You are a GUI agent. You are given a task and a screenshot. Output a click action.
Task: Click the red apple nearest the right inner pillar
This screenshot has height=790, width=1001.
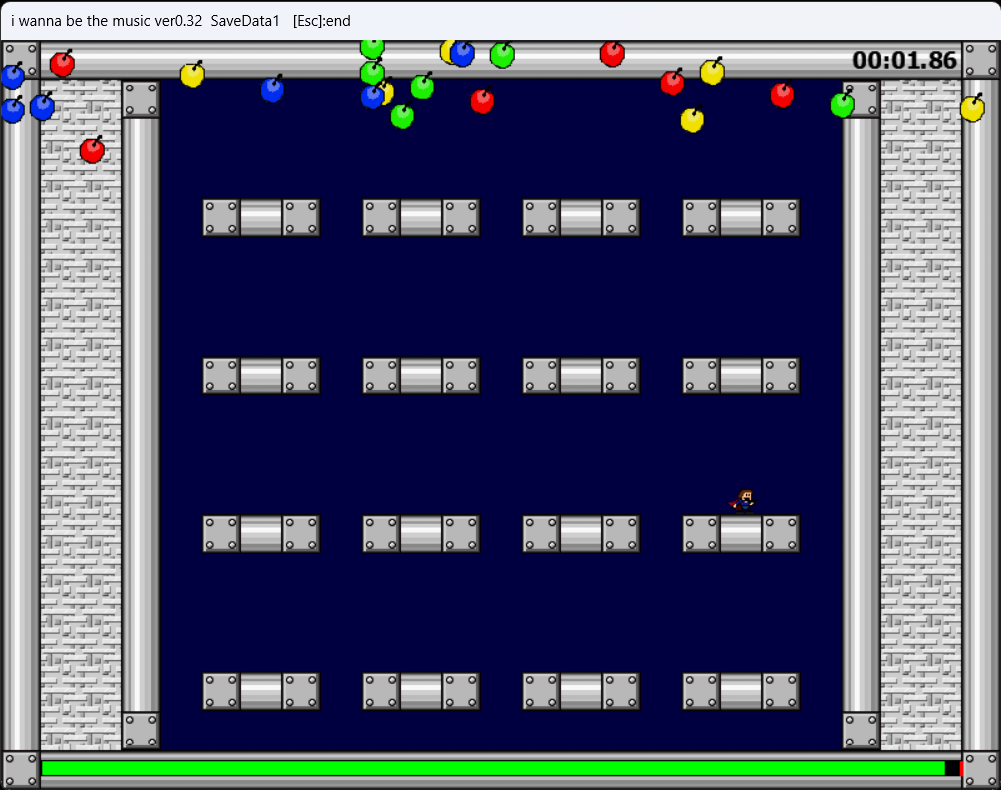click(782, 95)
